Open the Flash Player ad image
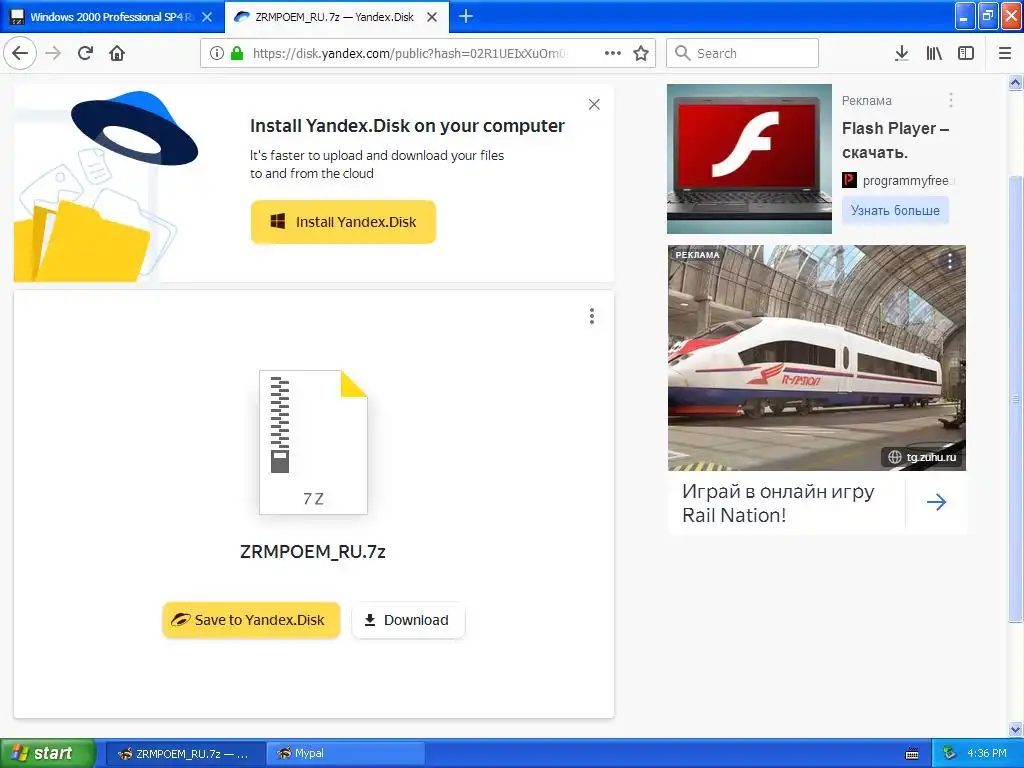Image resolution: width=1024 pixels, height=768 pixels. coord(749,159)
